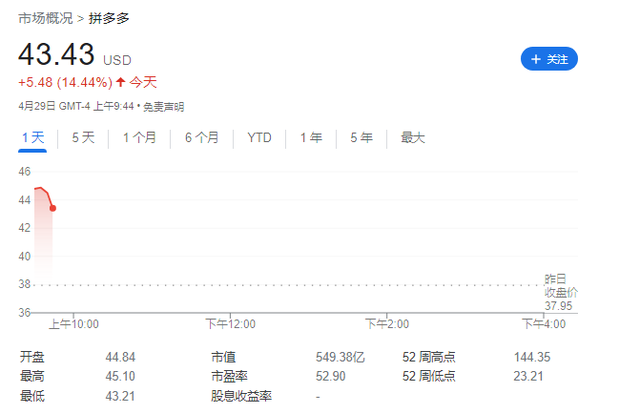This screenshot has width=640, height=413.
Task: Click the red current-price dot on chart
Action: click(53, 208)
